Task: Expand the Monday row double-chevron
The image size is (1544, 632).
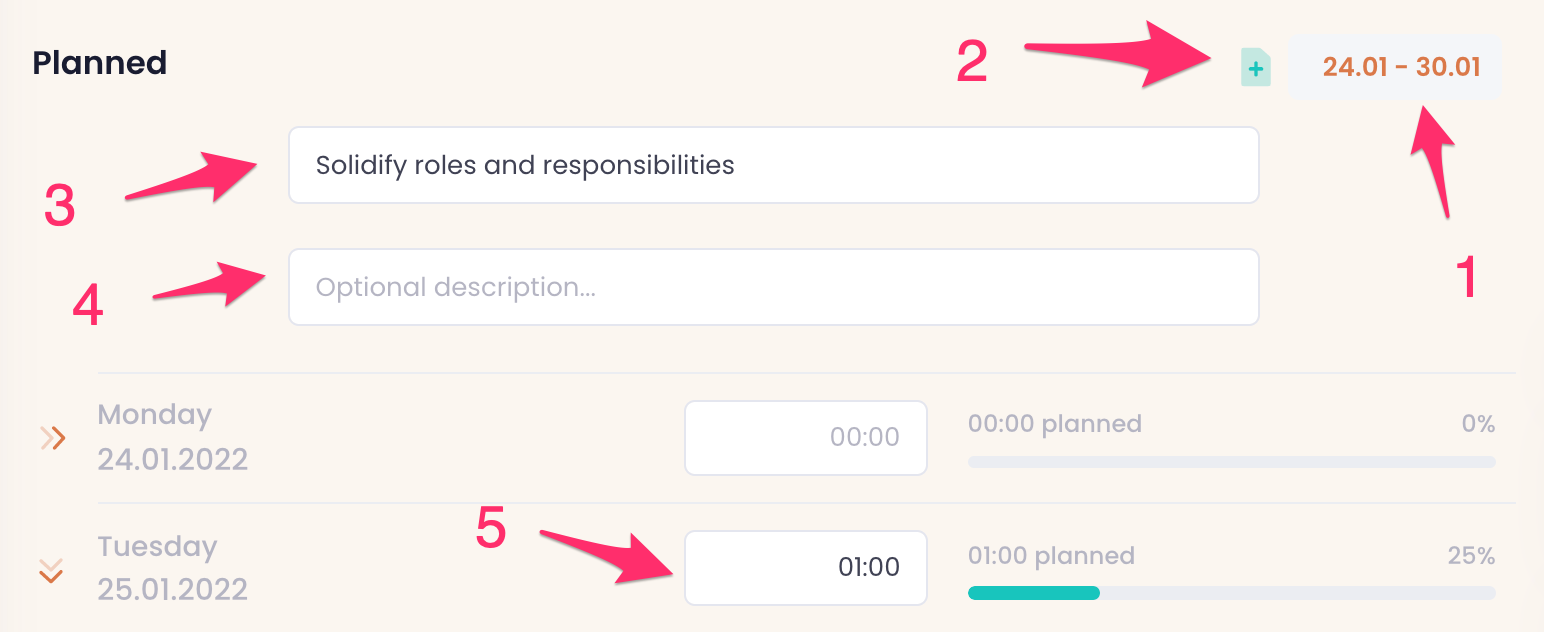Action: click(x=52, y=438)
